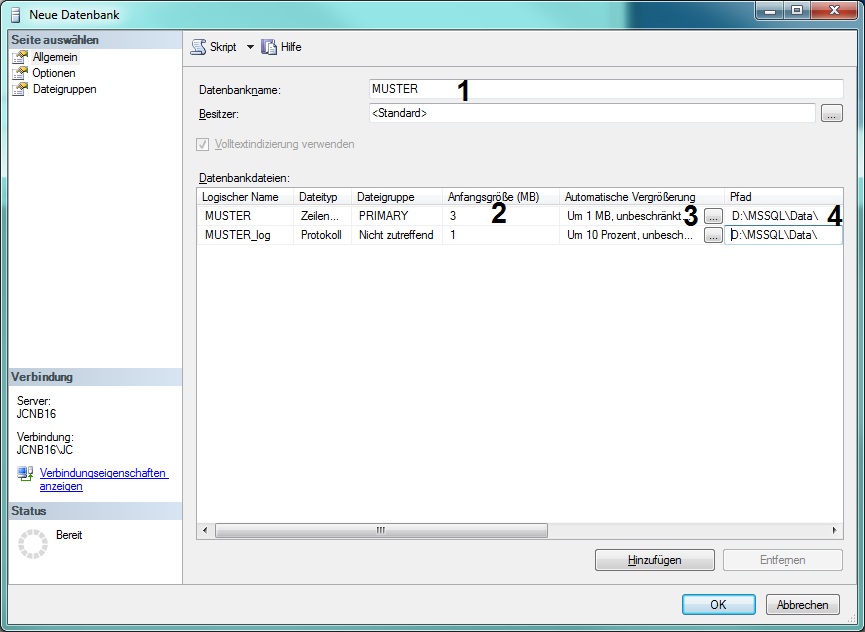The width and height of the screenshot is (865, 632).
Task: Select the Dateigruppen page
Action: [65, 89]
